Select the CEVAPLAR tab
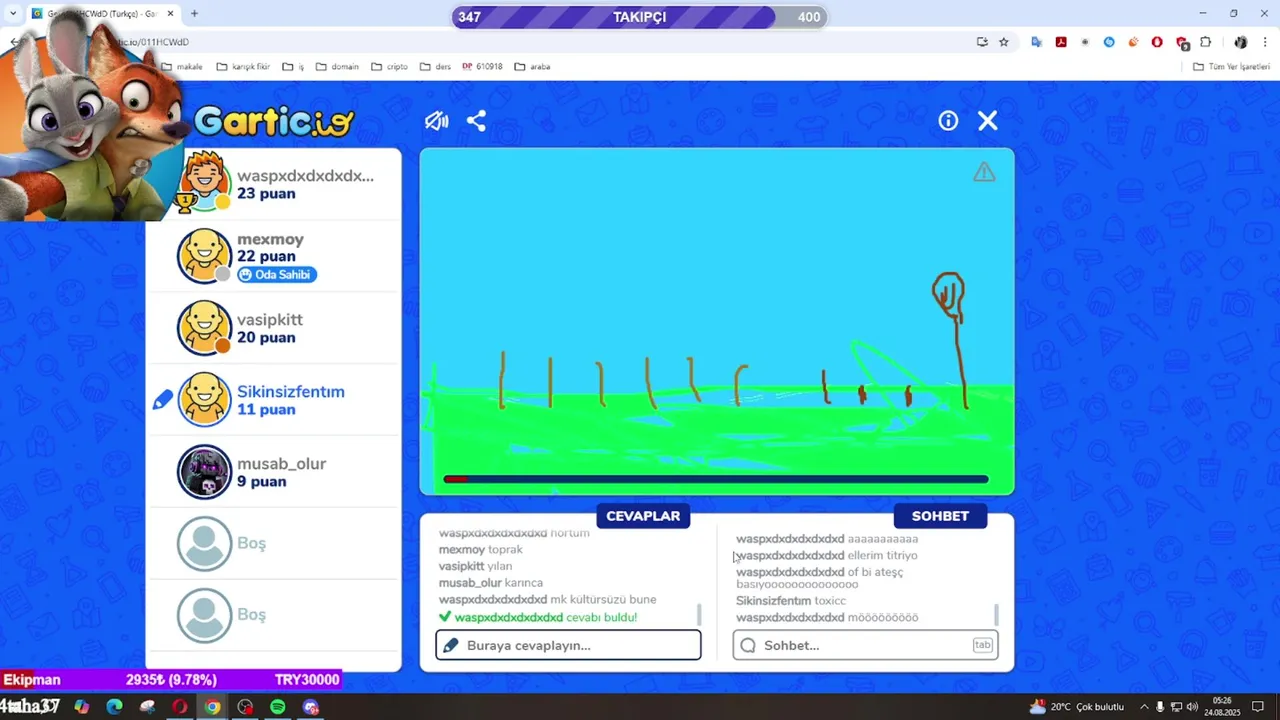 point(643,516)
